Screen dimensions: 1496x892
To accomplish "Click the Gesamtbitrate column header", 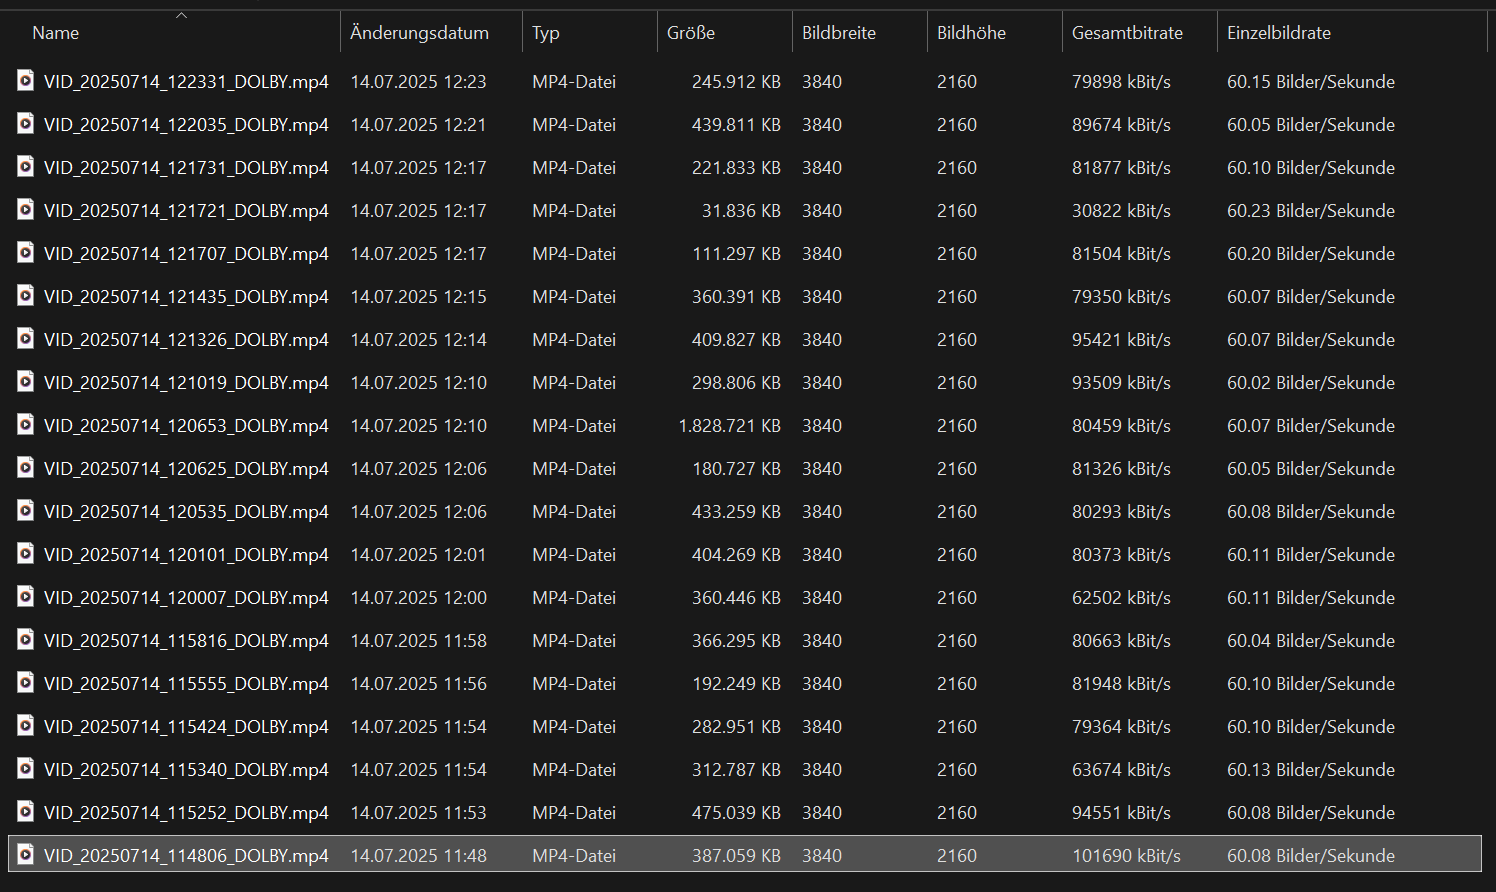I will pyautogui.click(x=1127, y=33).
